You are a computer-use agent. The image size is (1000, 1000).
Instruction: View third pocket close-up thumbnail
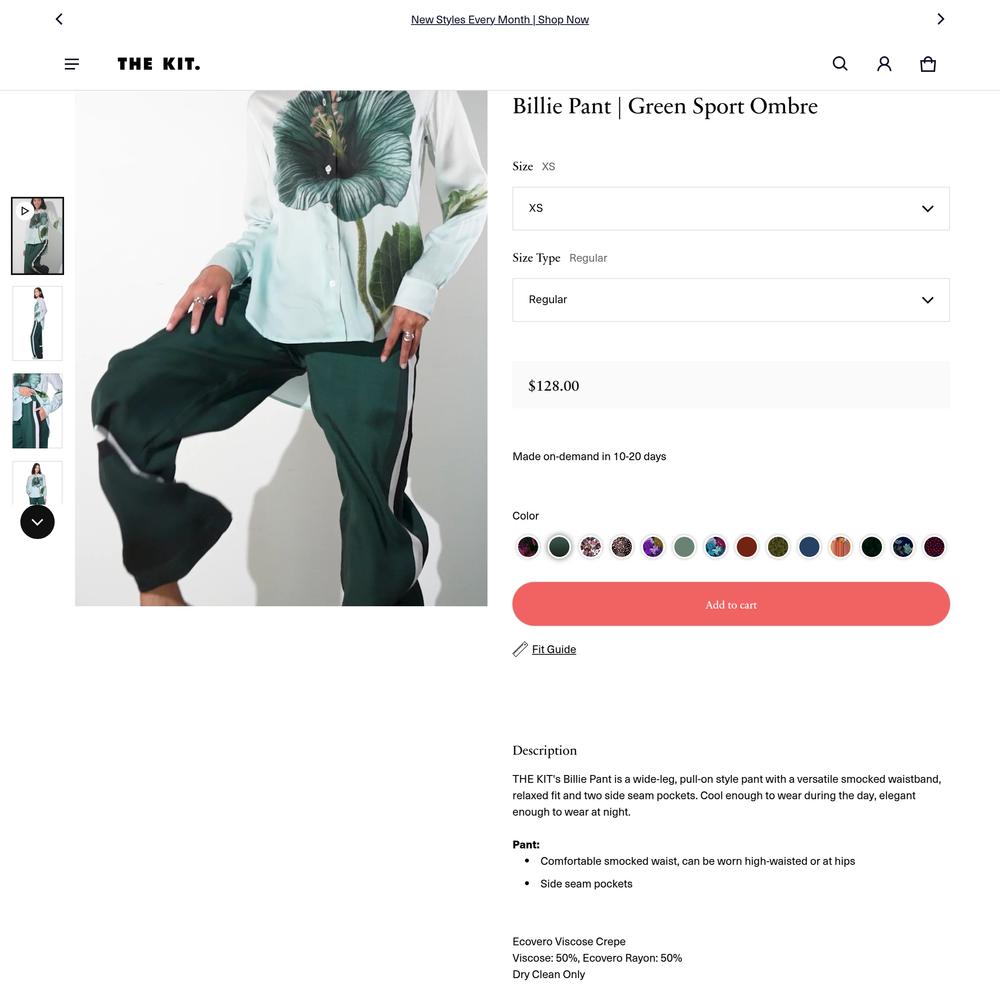point(38,411)
